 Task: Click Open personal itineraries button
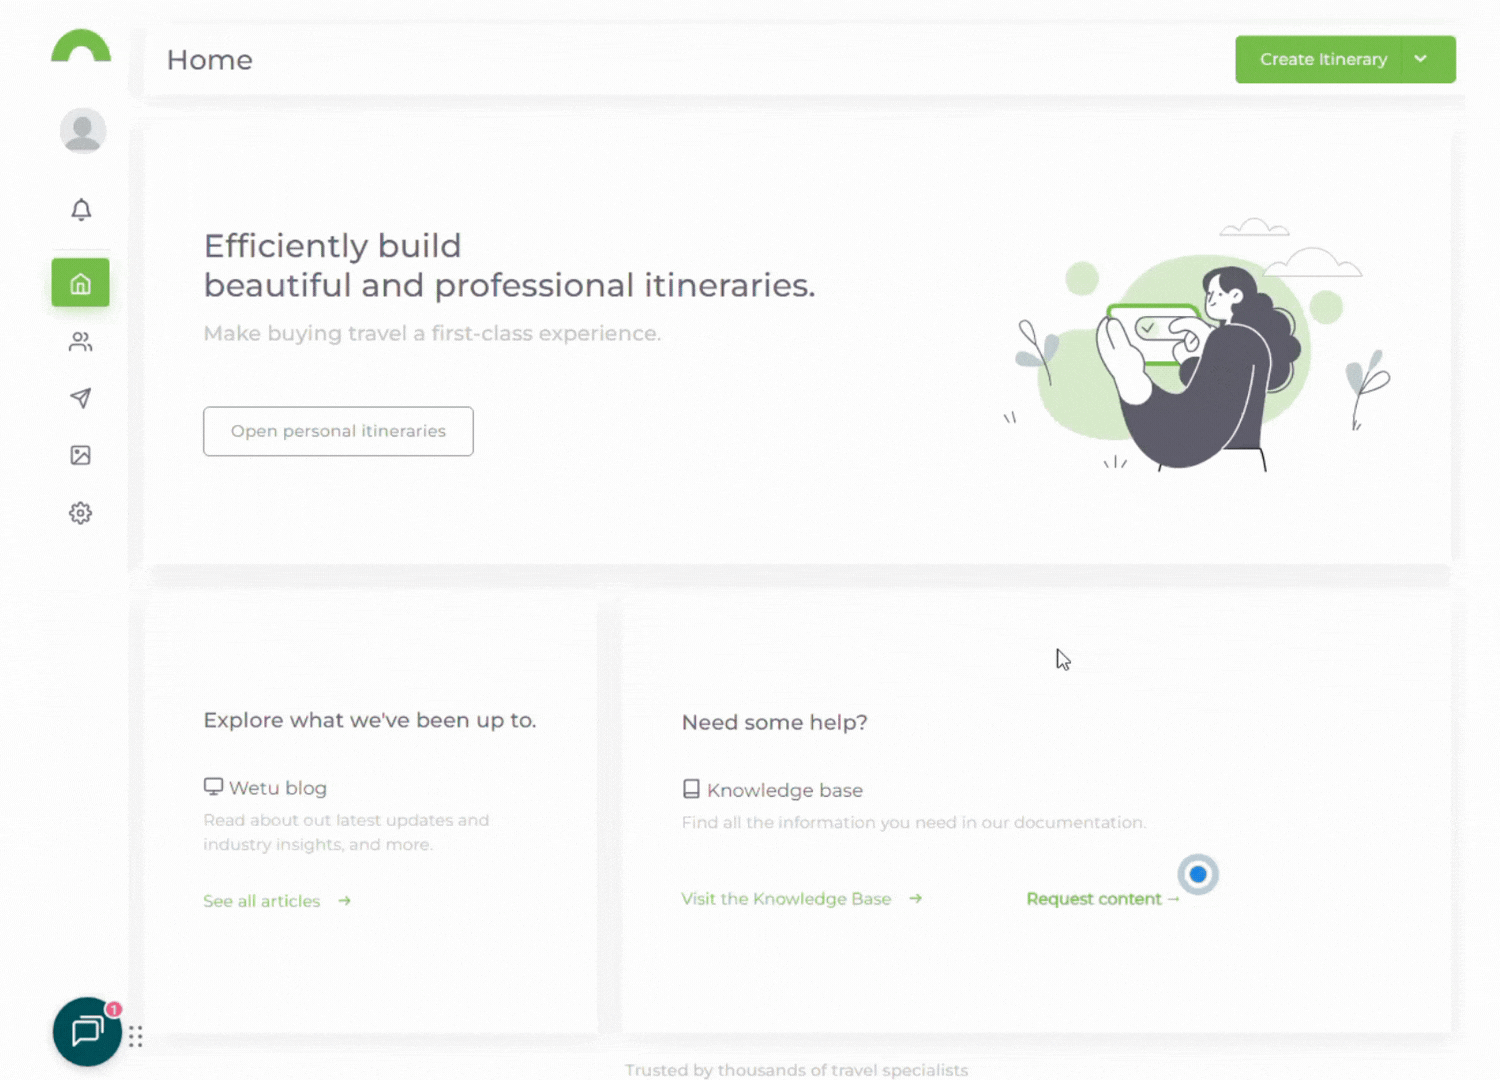click(x=338, y=431)
